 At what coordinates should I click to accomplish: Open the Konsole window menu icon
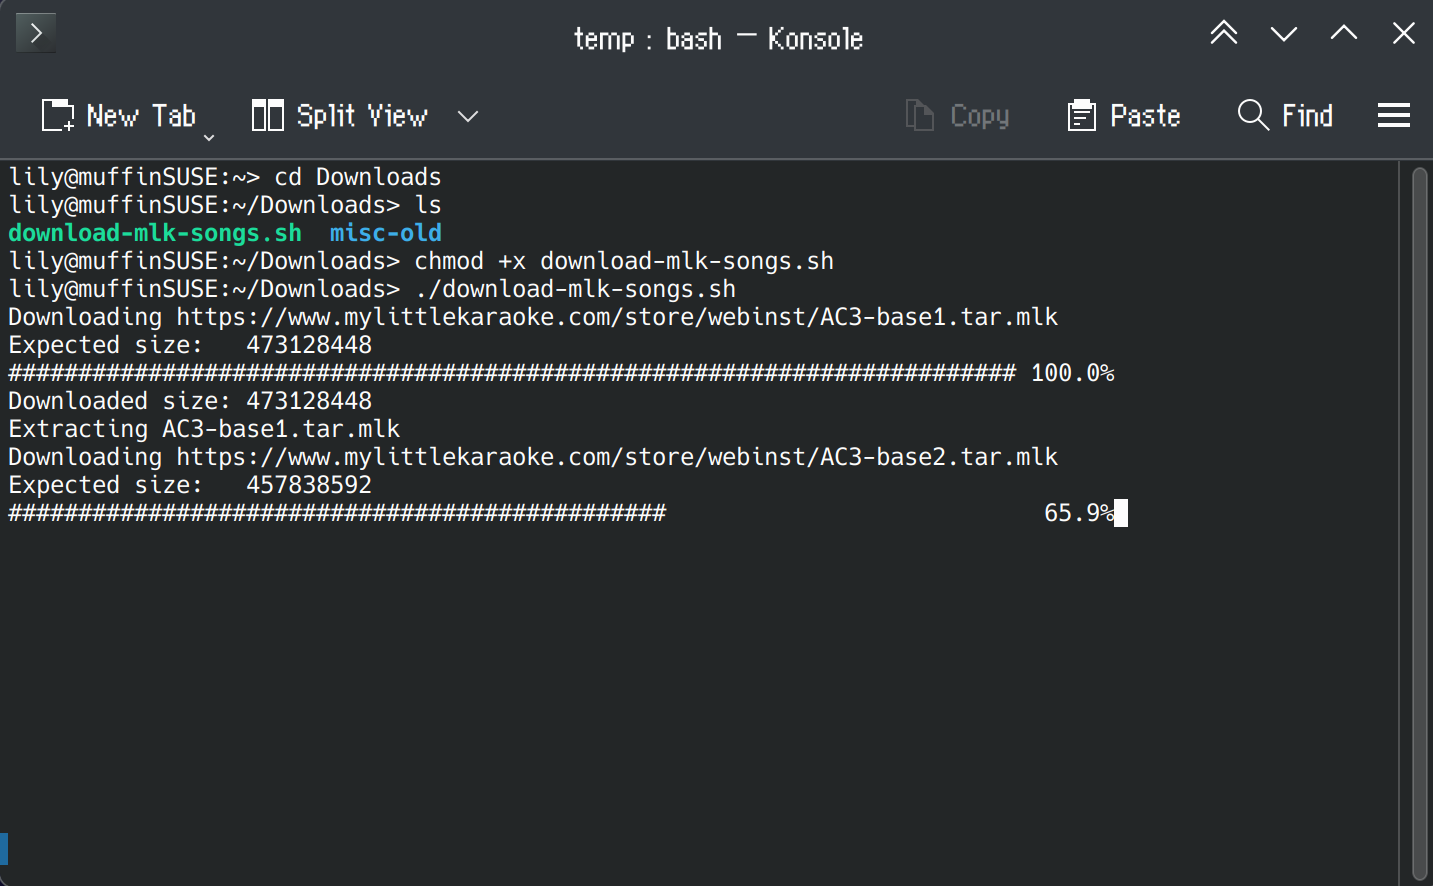pos(36,33)
